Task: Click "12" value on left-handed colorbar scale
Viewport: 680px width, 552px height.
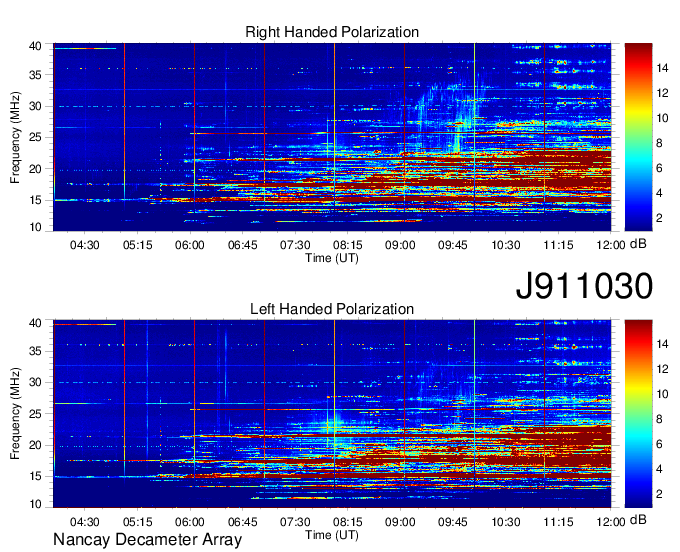Action: point(662,369)
